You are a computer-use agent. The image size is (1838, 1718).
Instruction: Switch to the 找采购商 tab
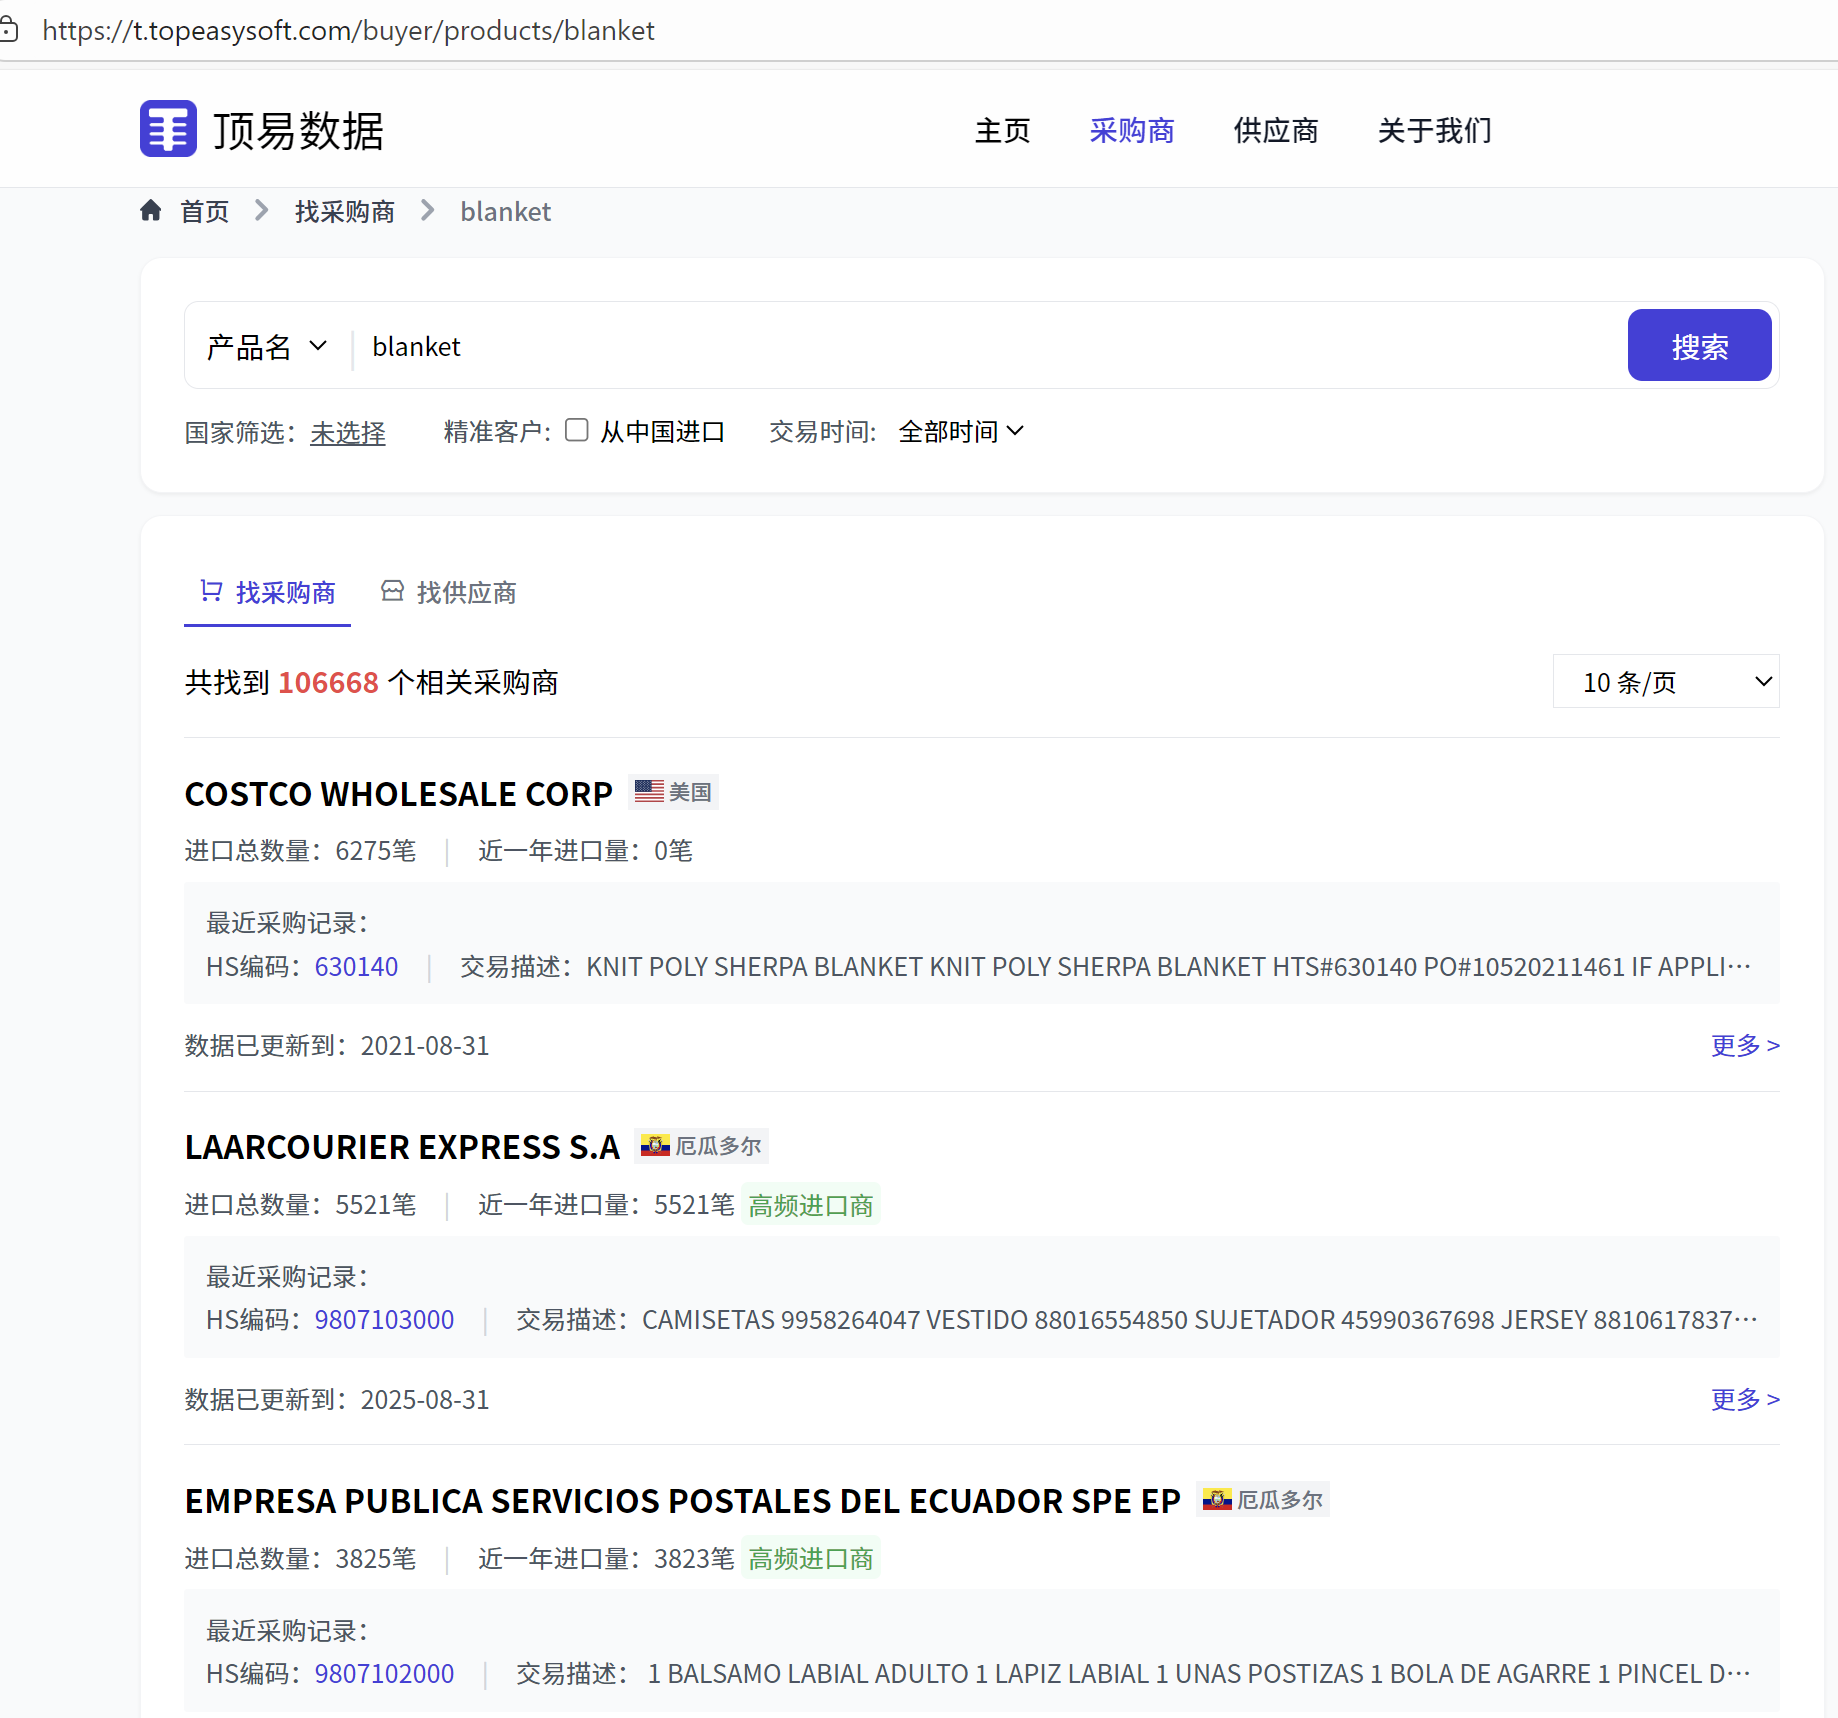point(267,593)
